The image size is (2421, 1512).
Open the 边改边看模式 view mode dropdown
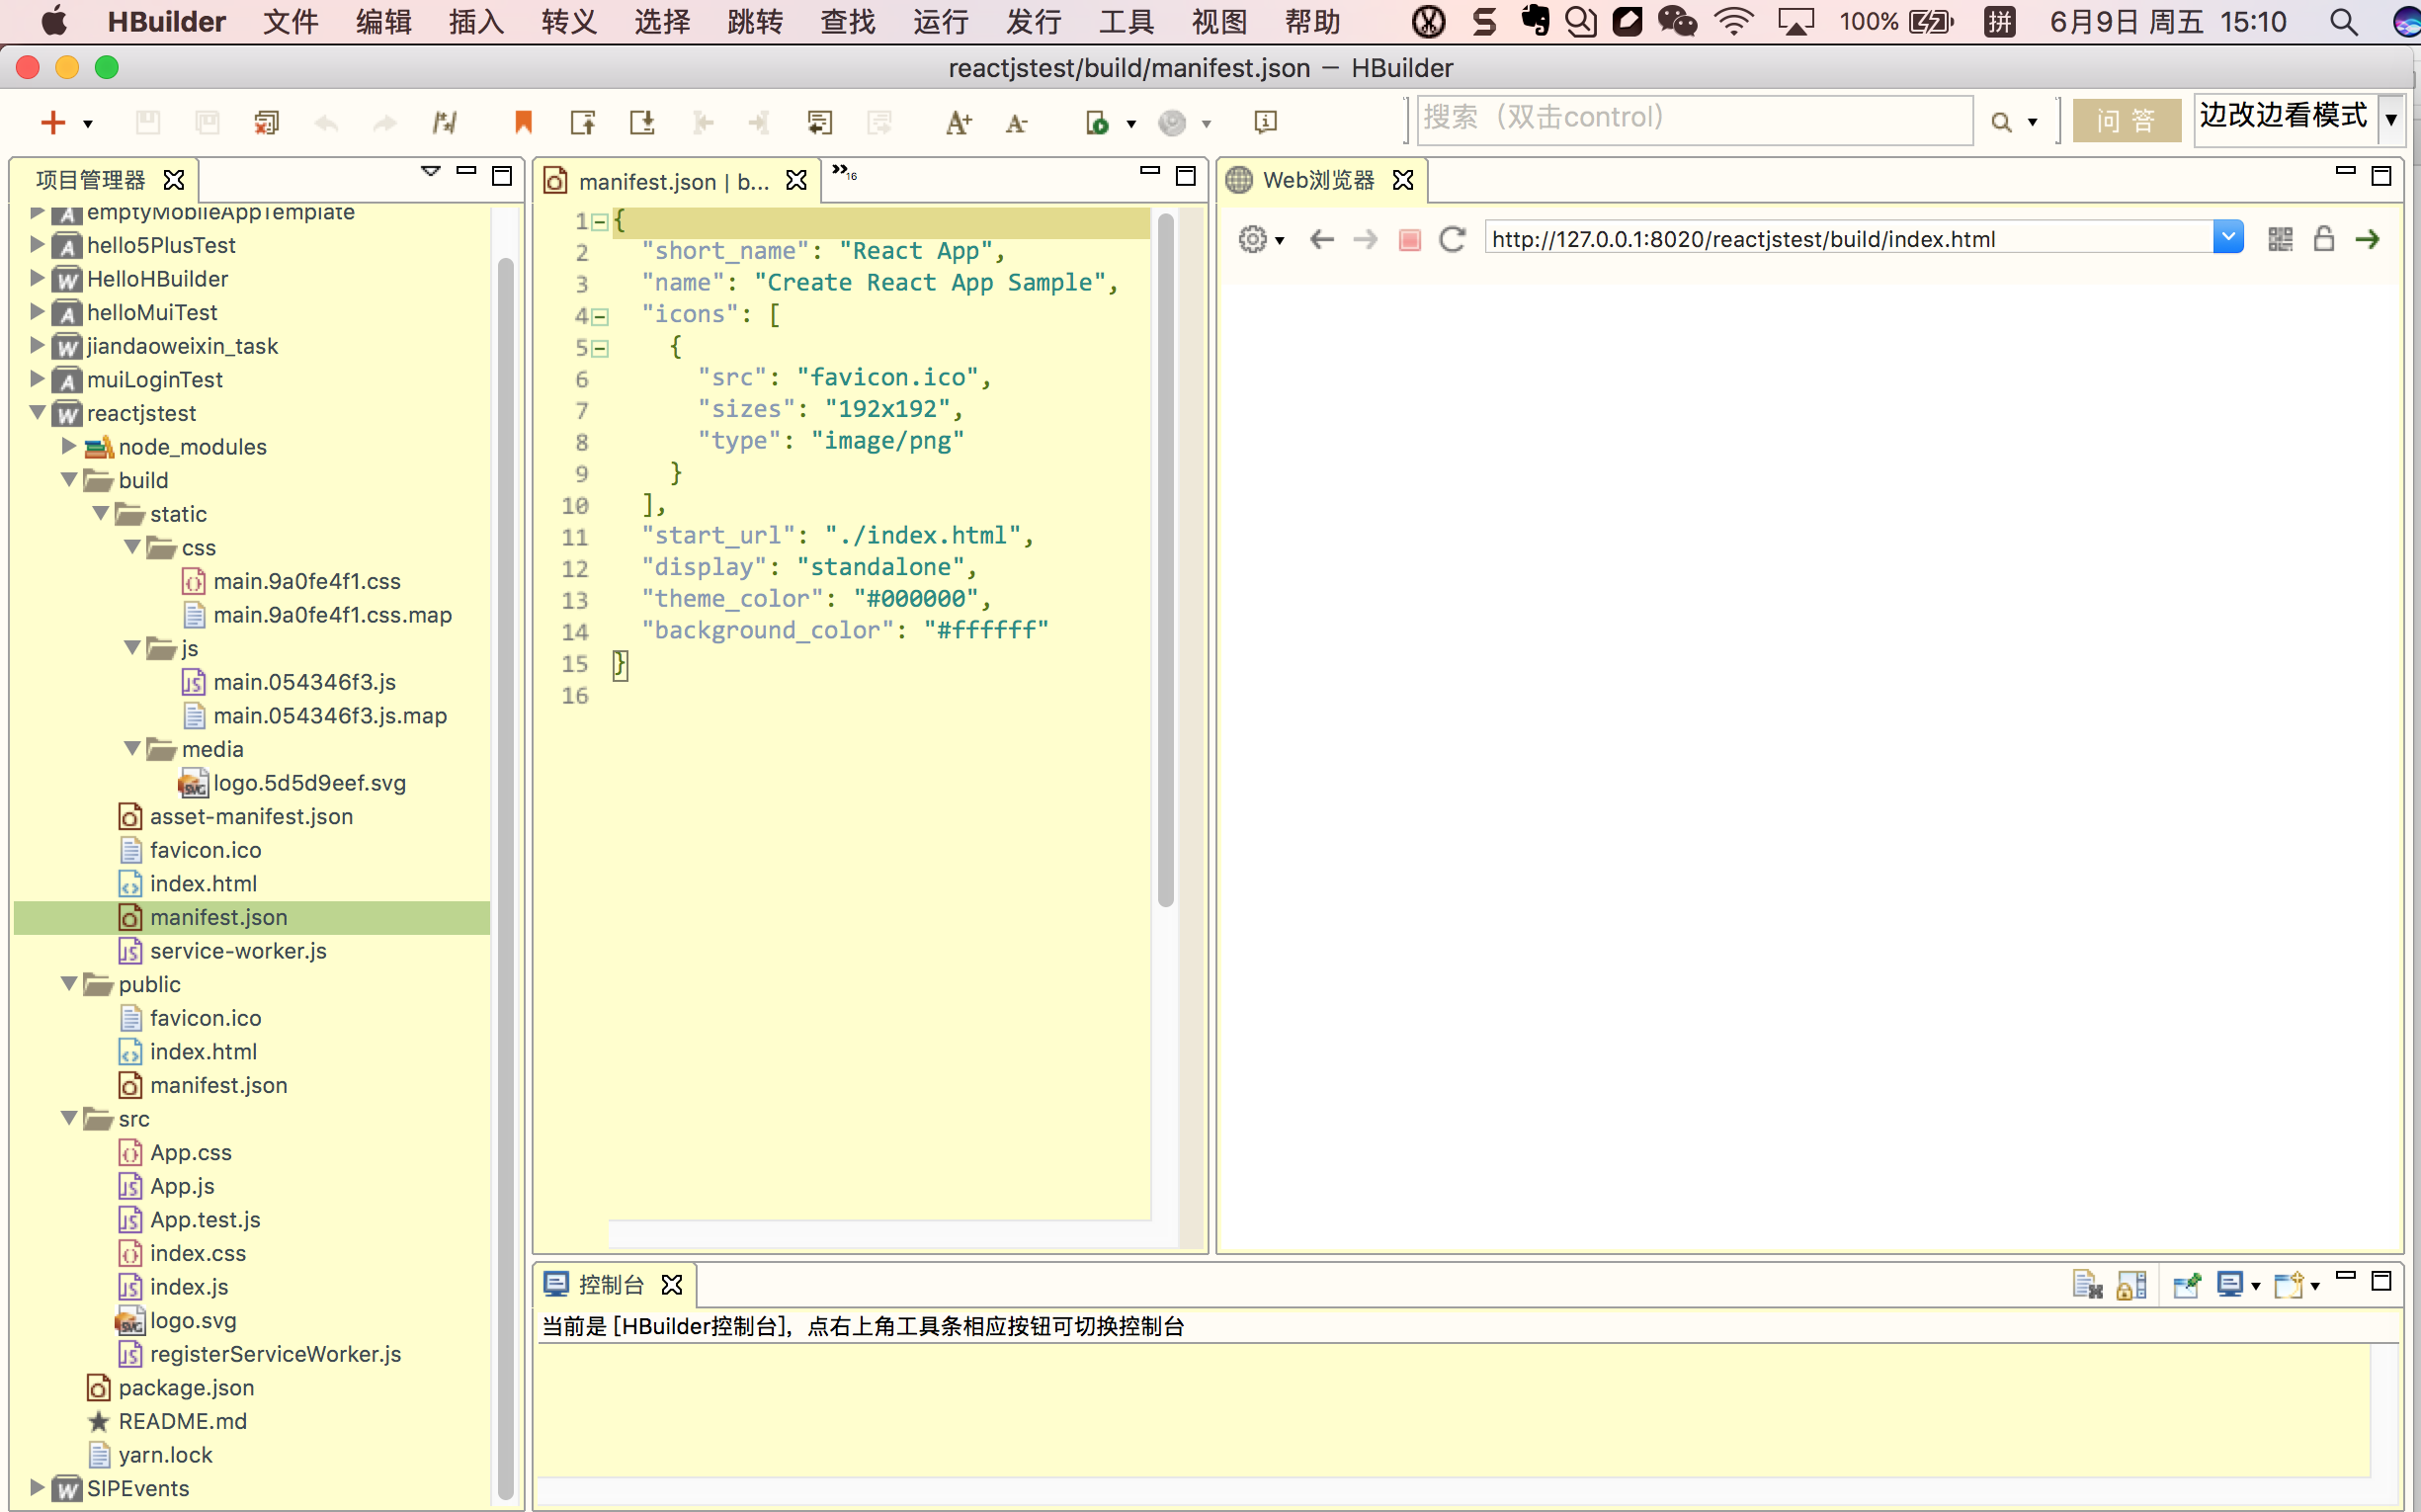pyautogui.click(x=2391, y=121)
